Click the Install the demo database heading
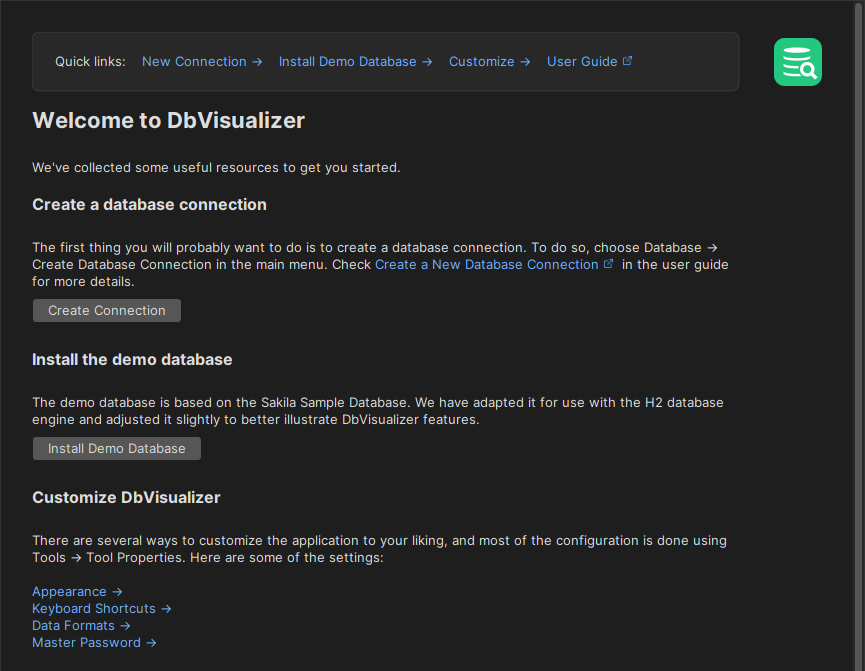865x671 pixels. tap(132, 360)
